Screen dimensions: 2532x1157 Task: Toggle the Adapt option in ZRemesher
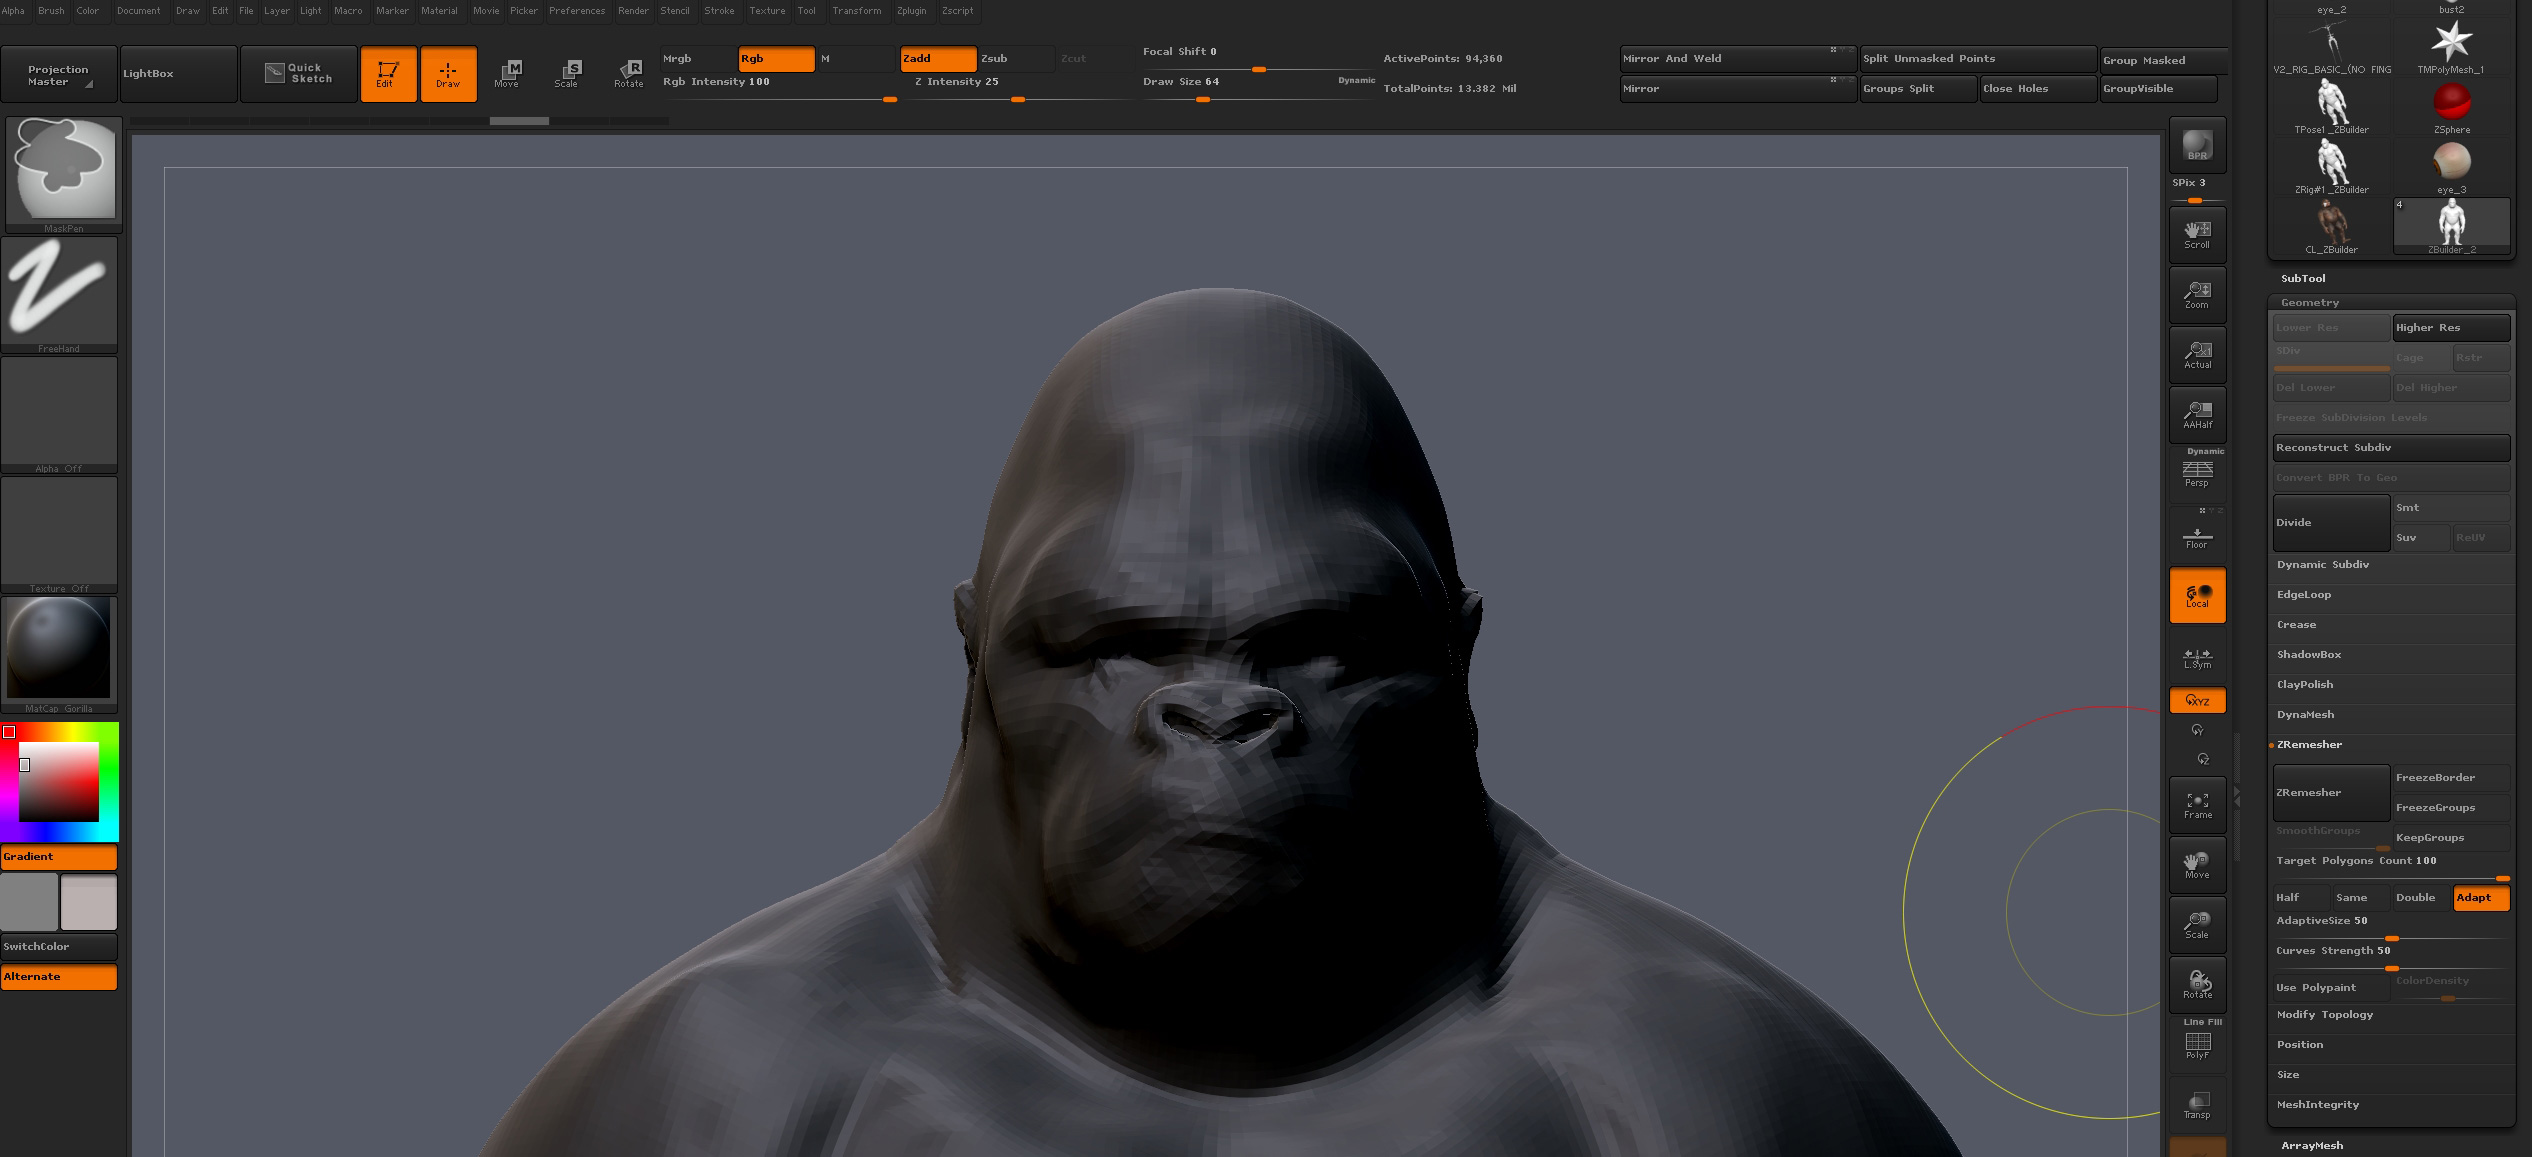(2481, 898)
